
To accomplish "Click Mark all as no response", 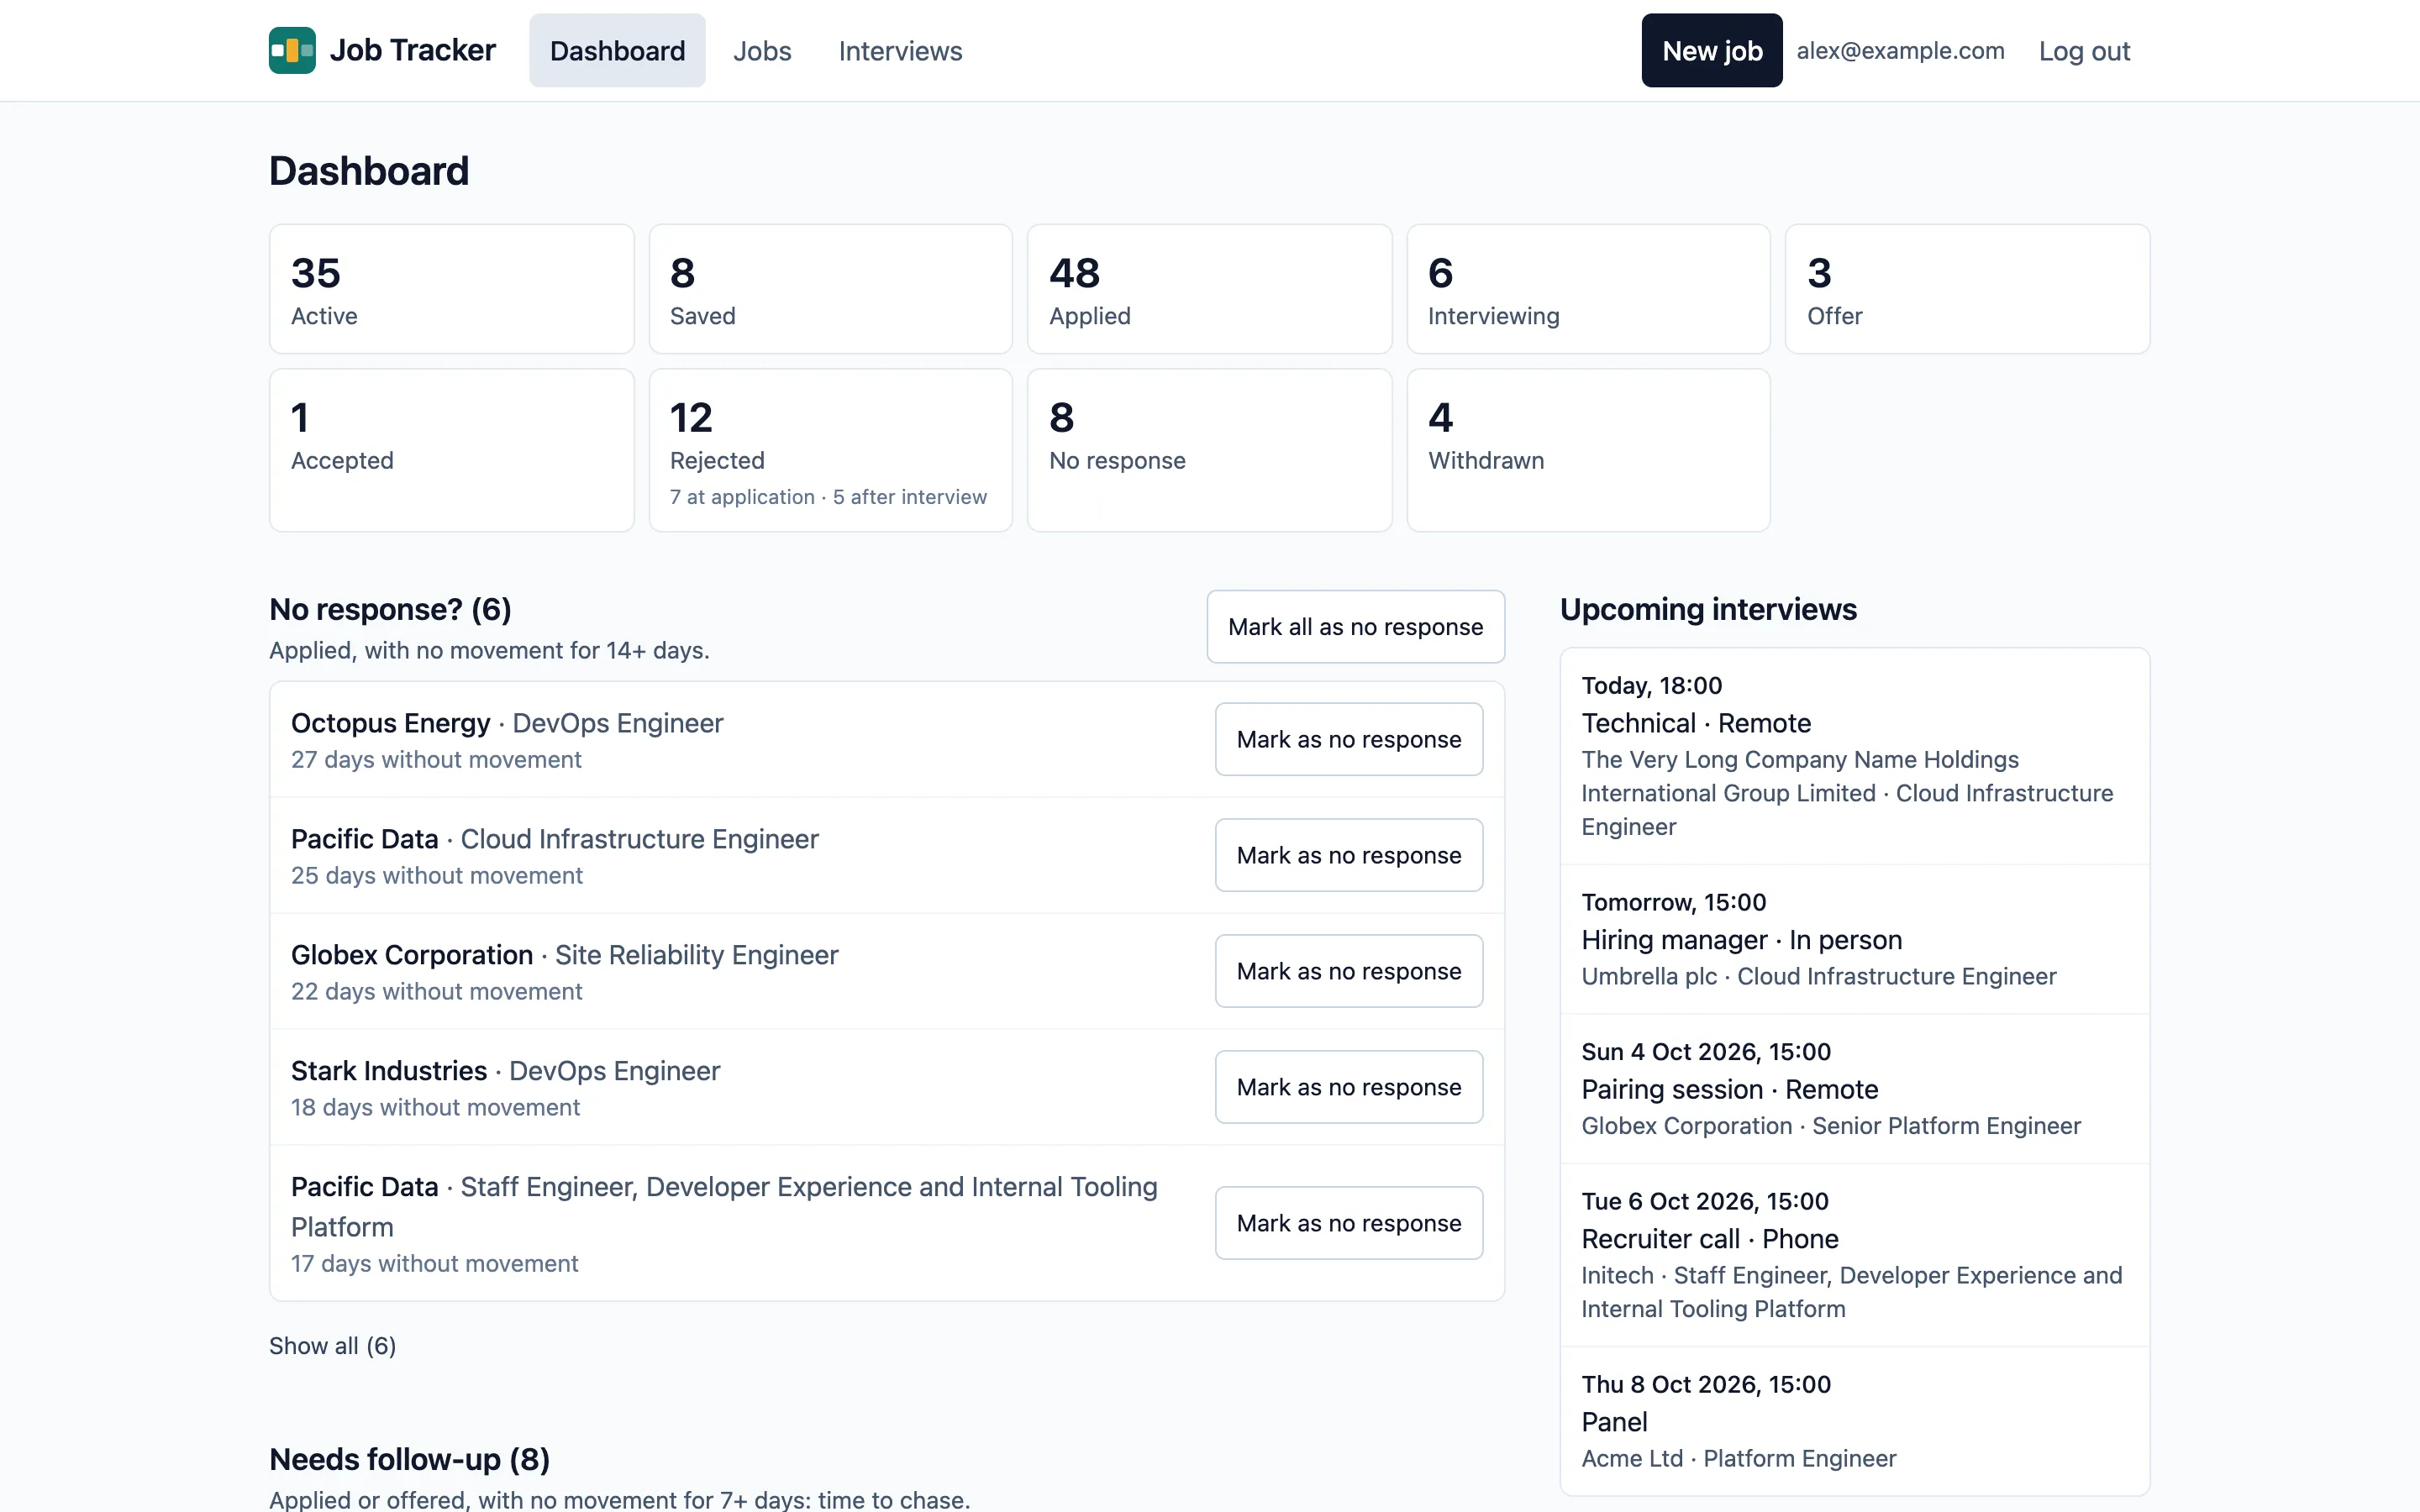I will click(x=1356, y=627).
